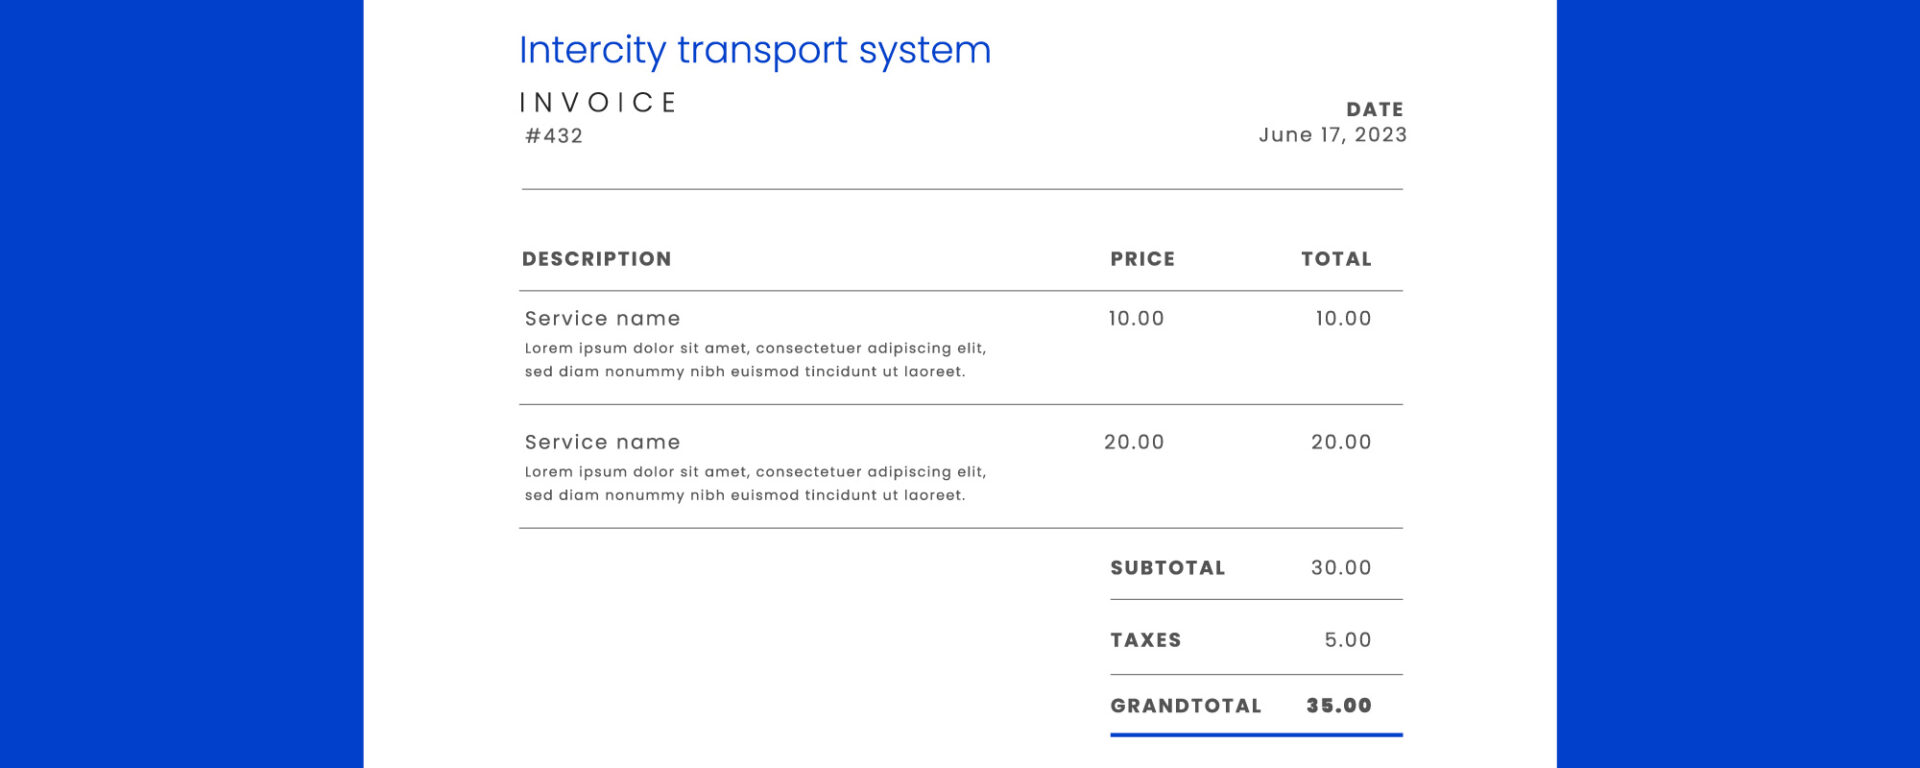This screenshot has height=768, width=1920.
Task: Select the second Service name entry
Action: (x=602, y=442)
